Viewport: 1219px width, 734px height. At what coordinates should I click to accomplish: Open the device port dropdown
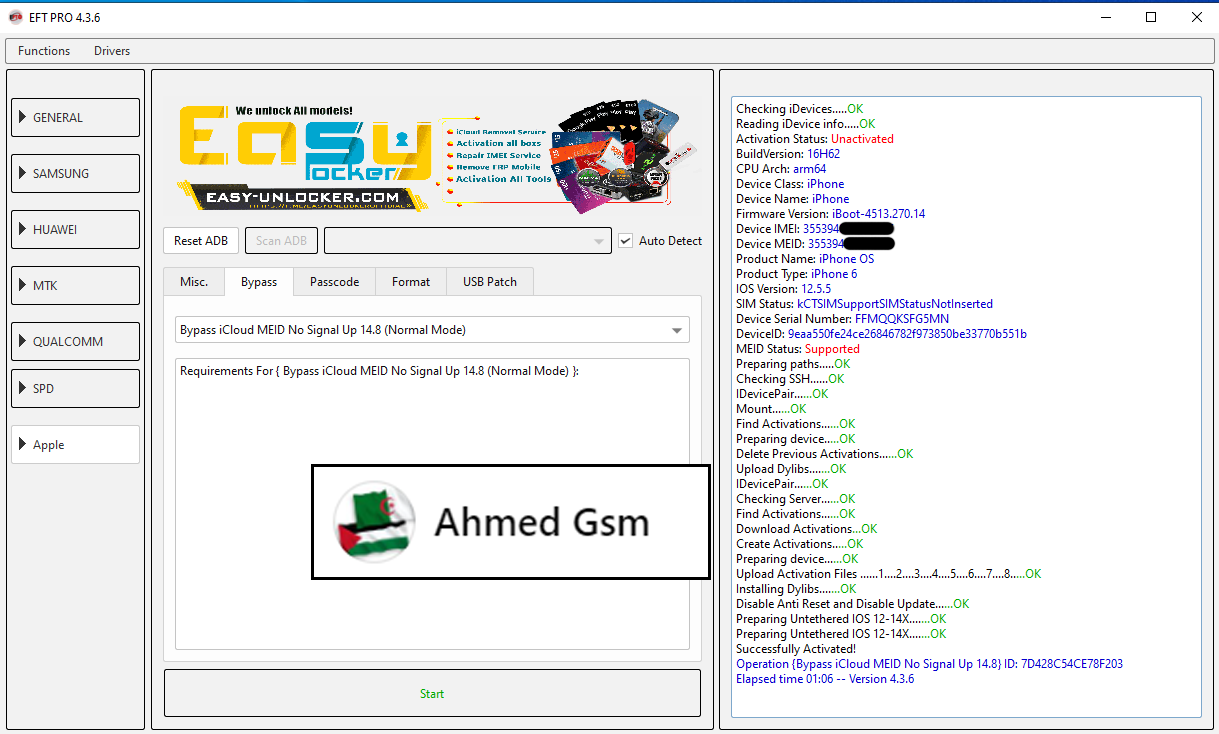tap(467, 241)
